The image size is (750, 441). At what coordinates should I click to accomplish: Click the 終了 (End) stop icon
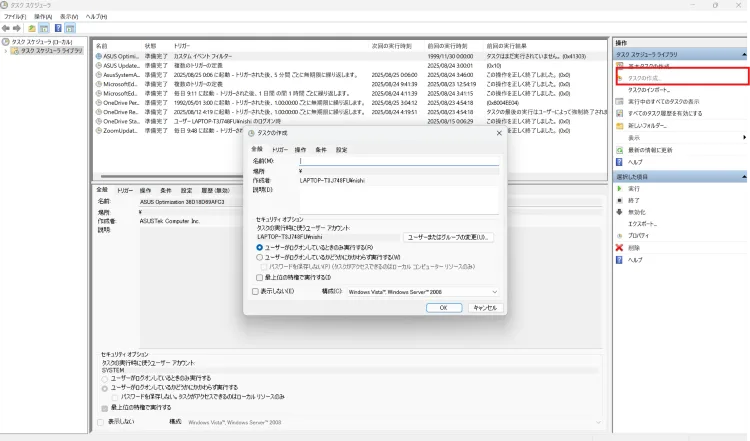pos(620,200)
